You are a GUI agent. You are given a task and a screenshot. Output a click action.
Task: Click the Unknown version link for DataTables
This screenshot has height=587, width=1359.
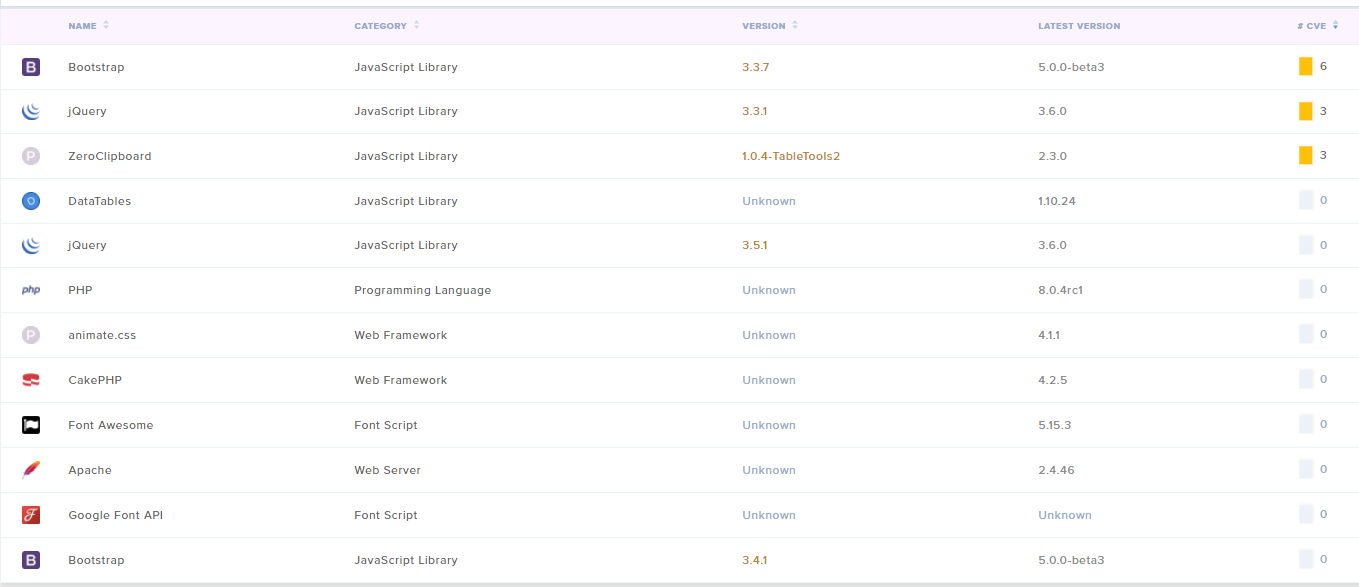768,201
